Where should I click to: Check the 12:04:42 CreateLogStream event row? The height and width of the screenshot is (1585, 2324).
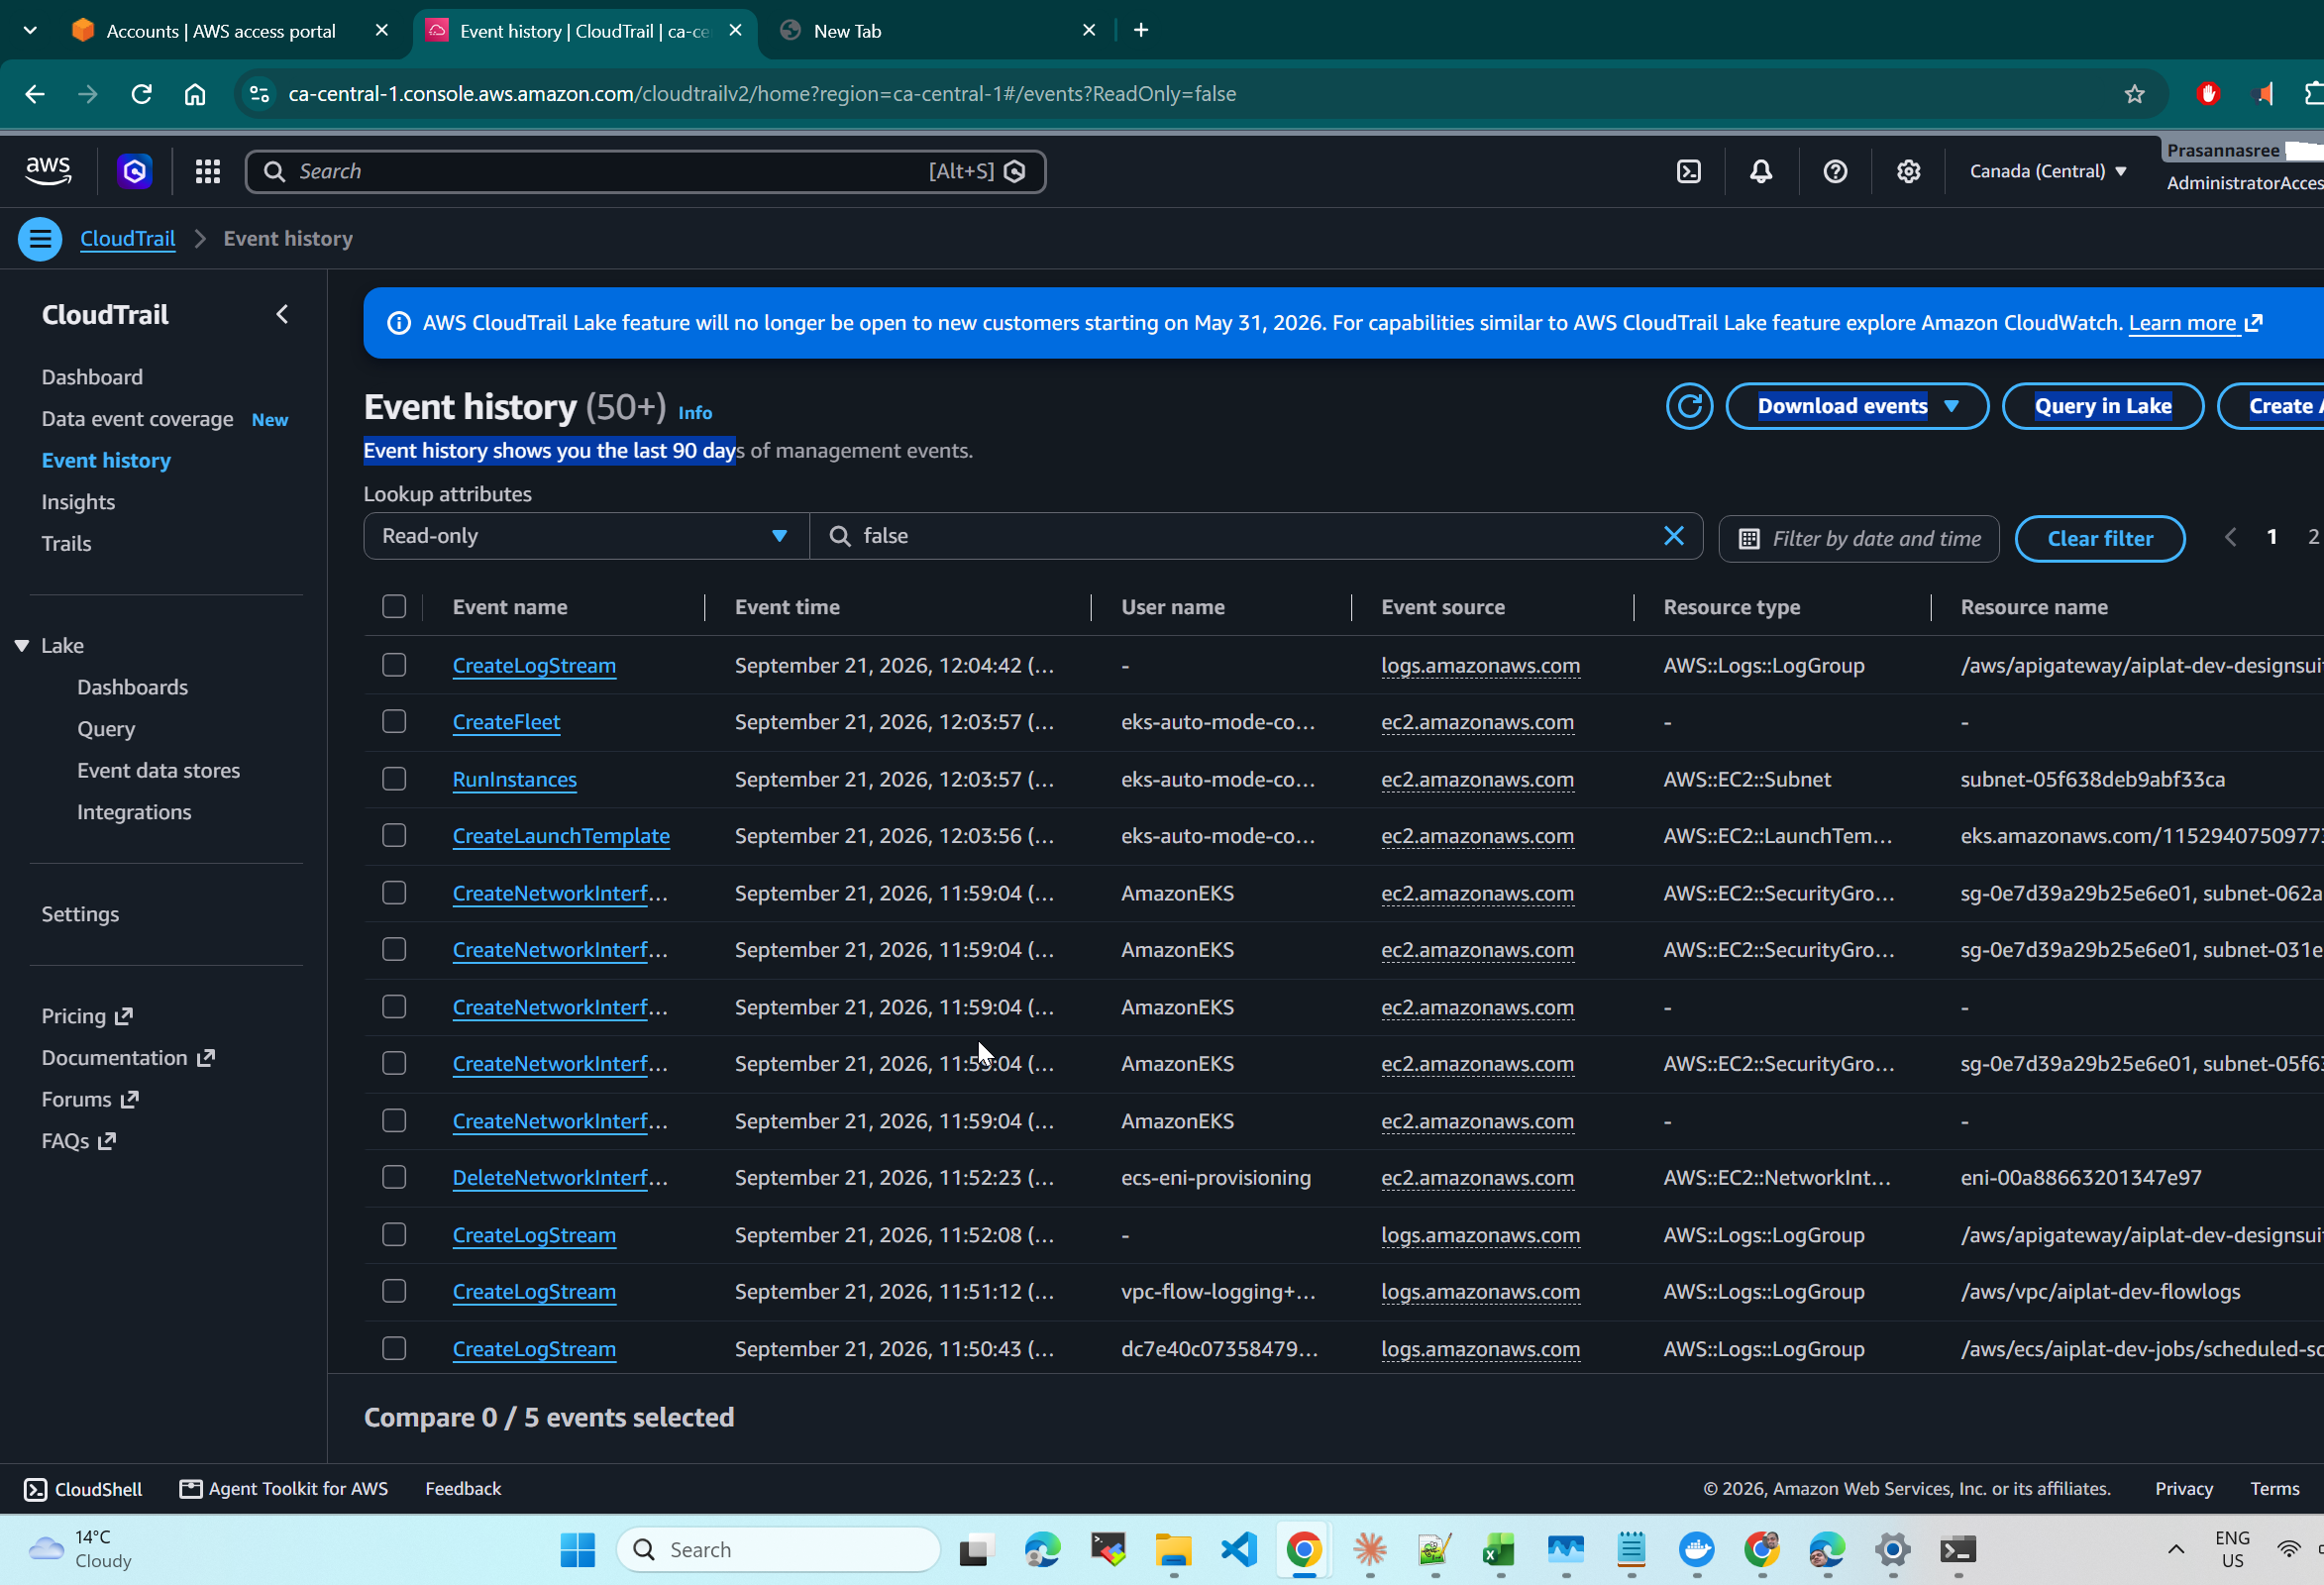pos(394,665)
